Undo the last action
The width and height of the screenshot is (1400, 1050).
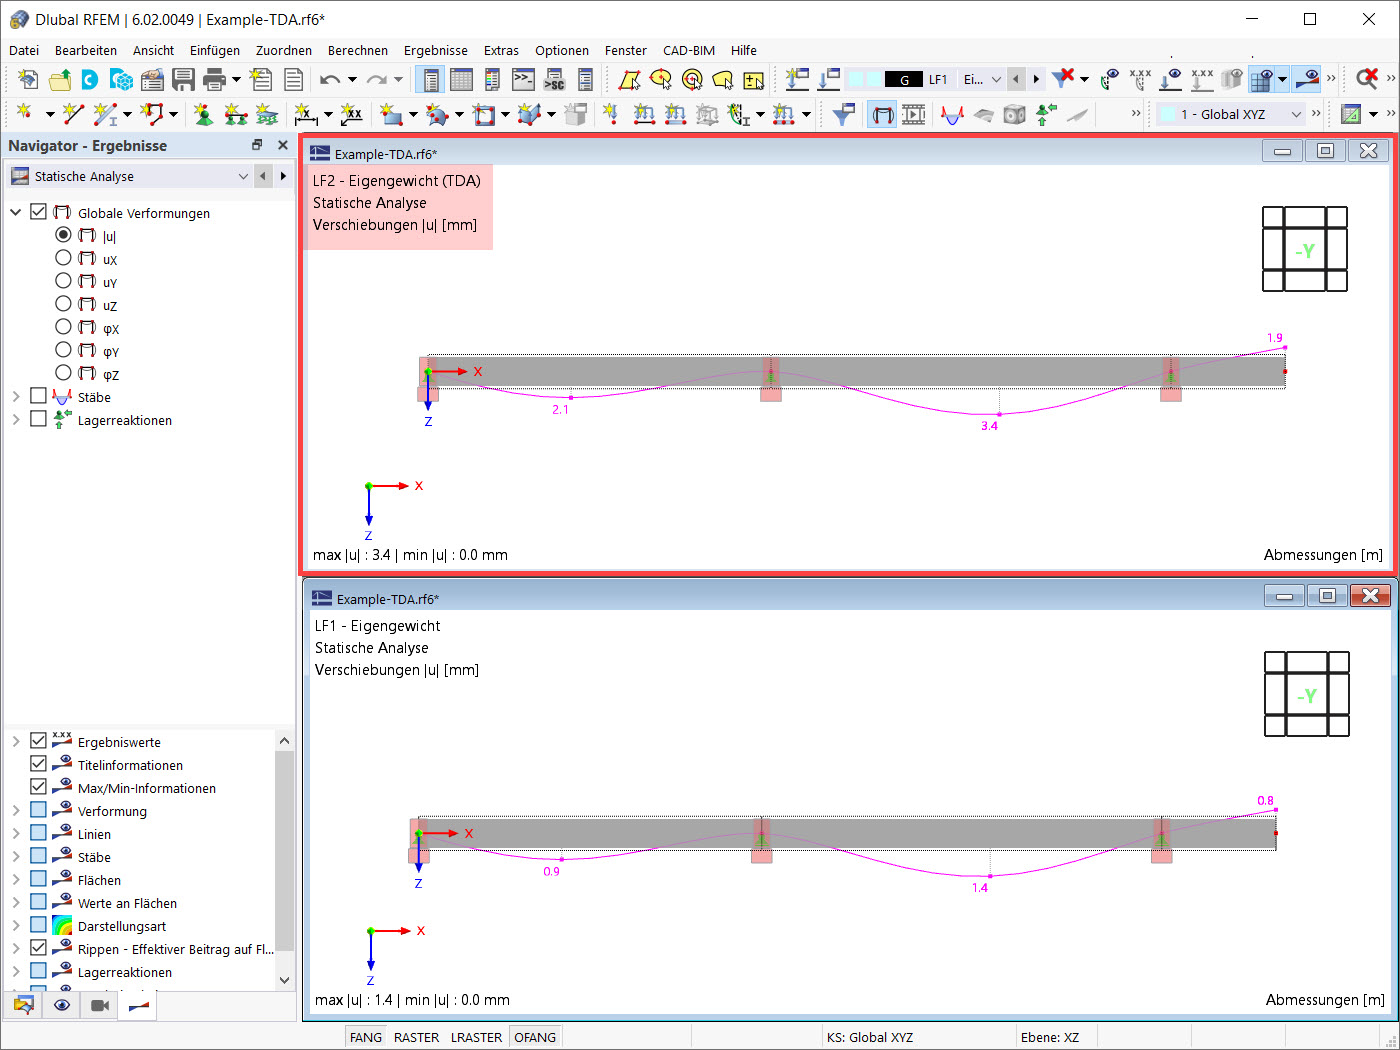[x=330, y=79]
